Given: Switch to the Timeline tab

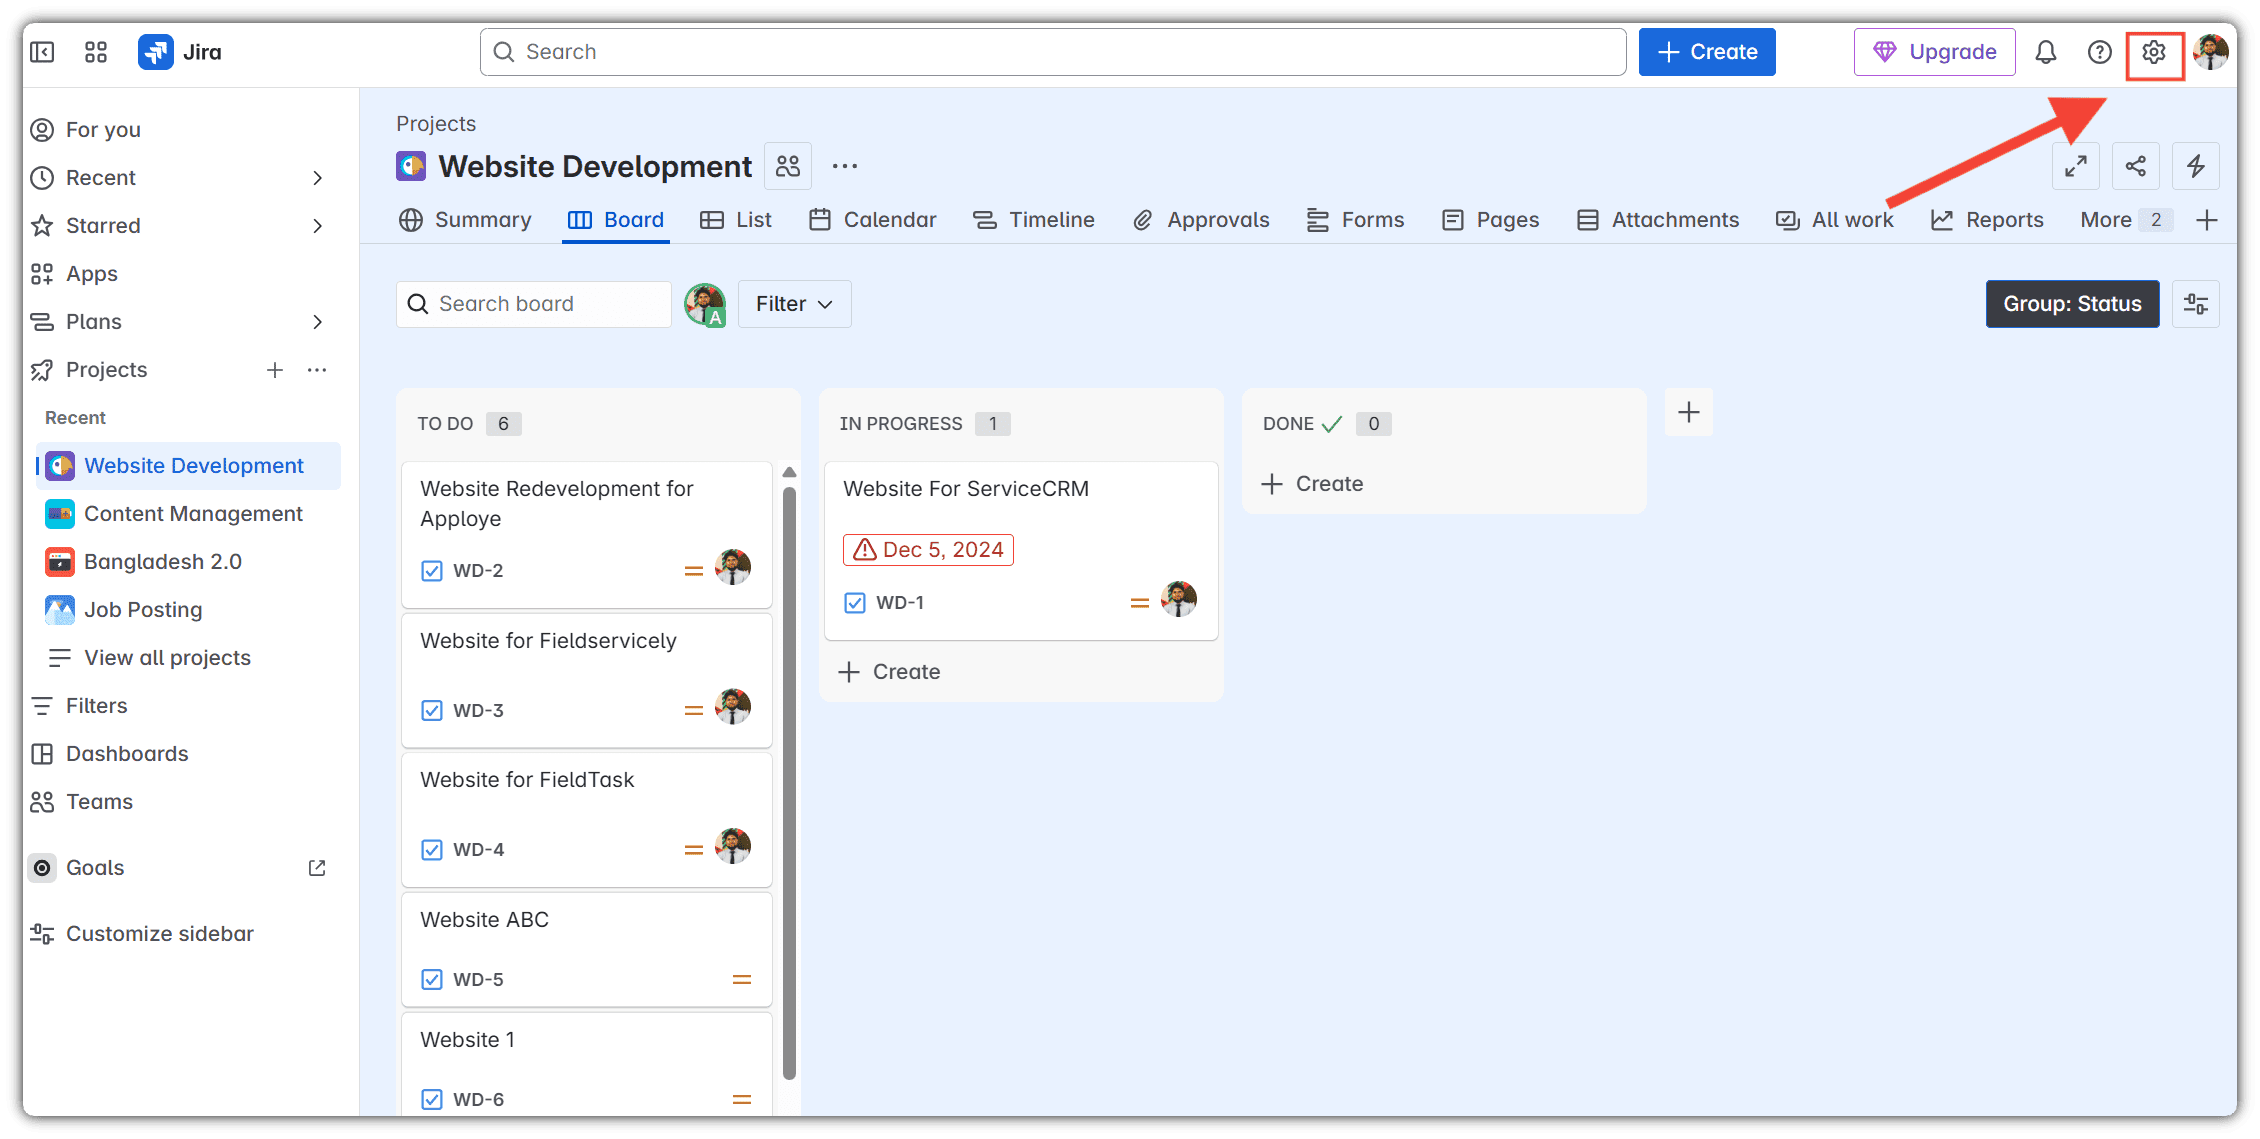Looking at the screenshot, I should (x=1034, y=220).
